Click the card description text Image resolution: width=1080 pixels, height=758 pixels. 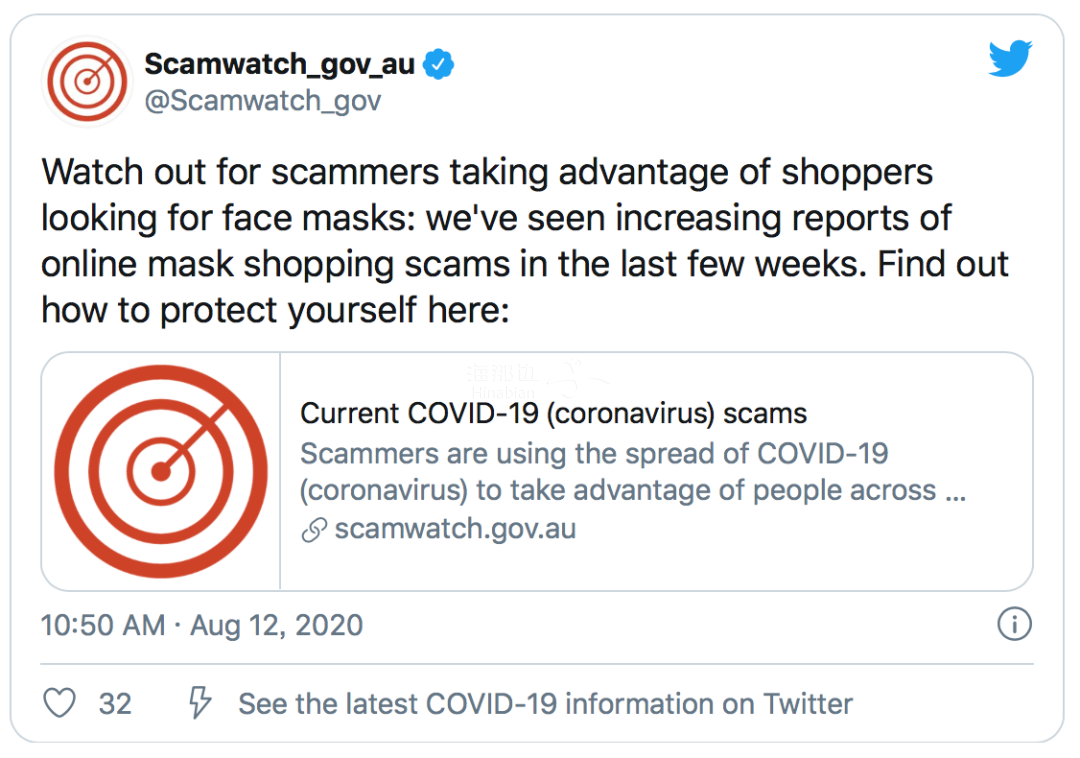[633, 472]
